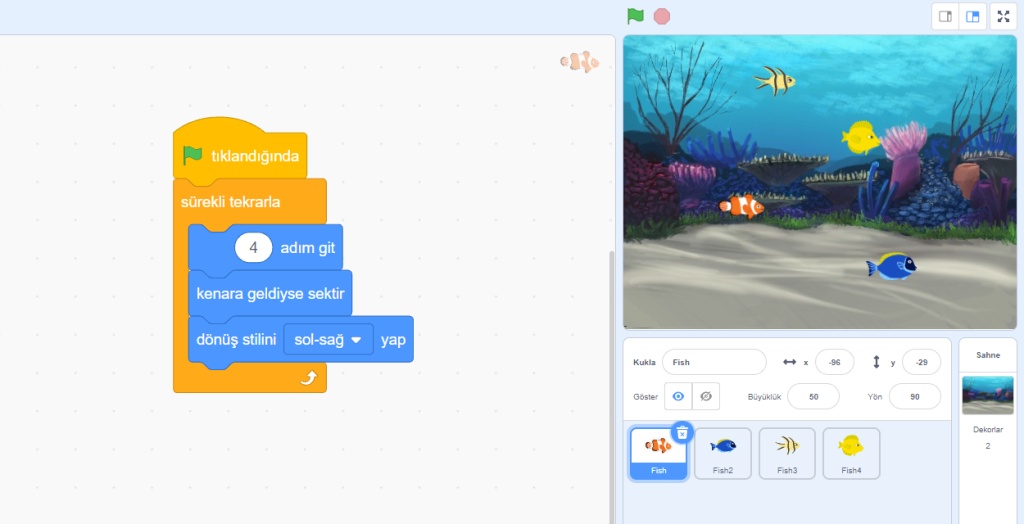Image resolution: width=1024 pixels, height=524 pixels.
Task: Click the steps value 4 field
Action: (253, 248)
